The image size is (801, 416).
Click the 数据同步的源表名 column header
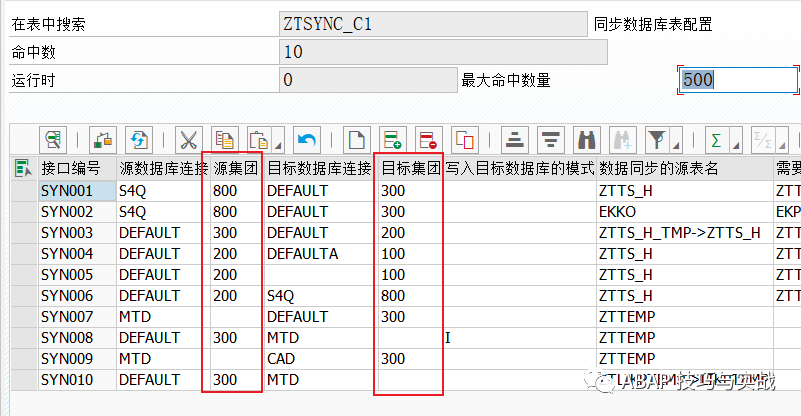click(685, 168)
